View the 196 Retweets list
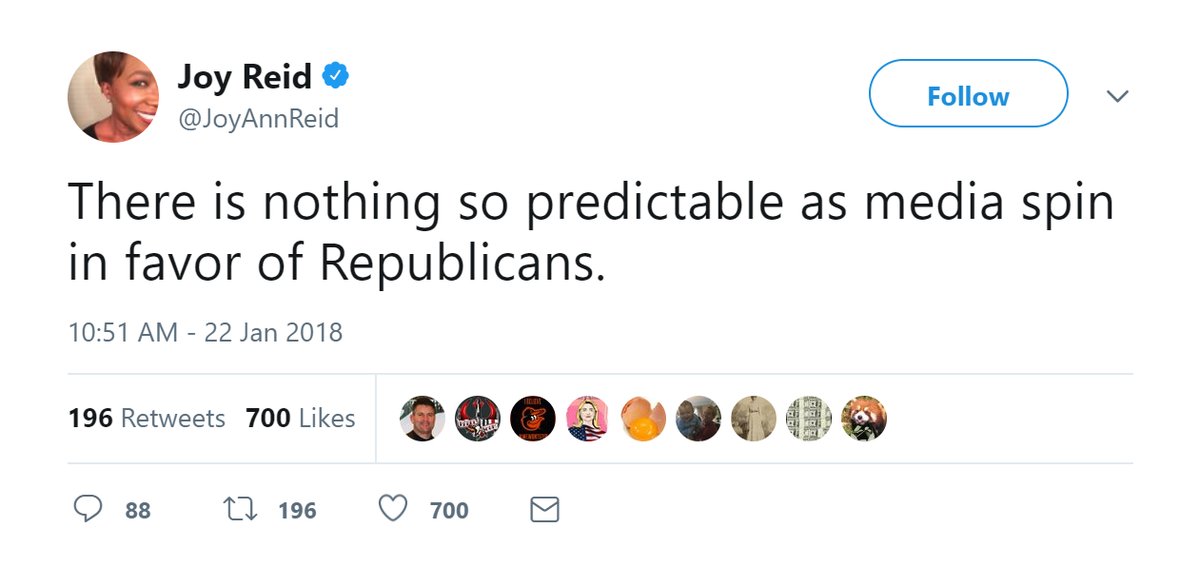 coord(146,418)
